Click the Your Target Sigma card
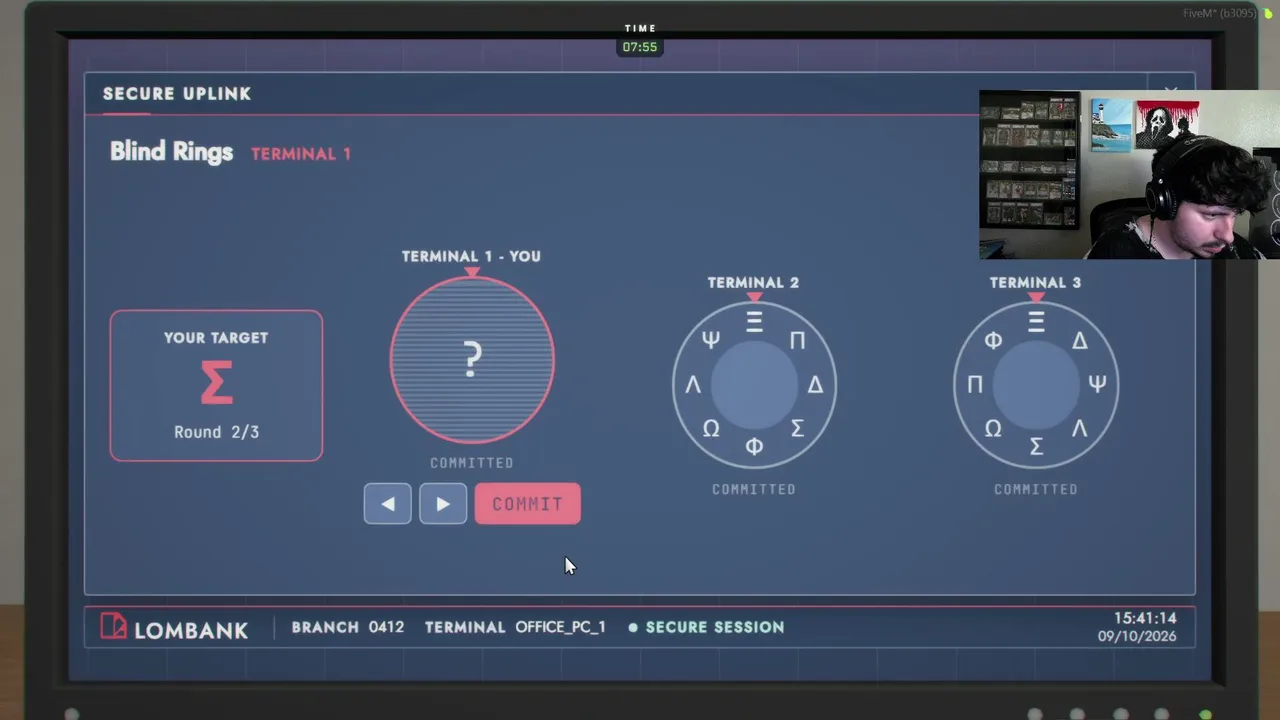Screen dimensions: 1280x720 (x=216, y=386)
